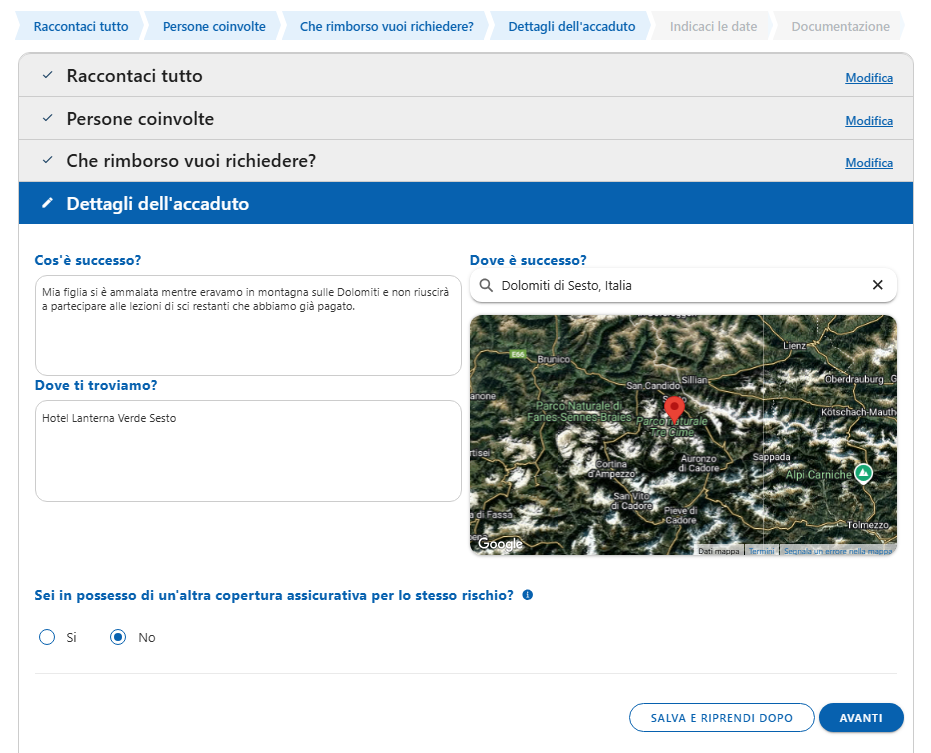Click the red location pin on map
The width and height of the screenshot is (931, 753).
(674, 408)
